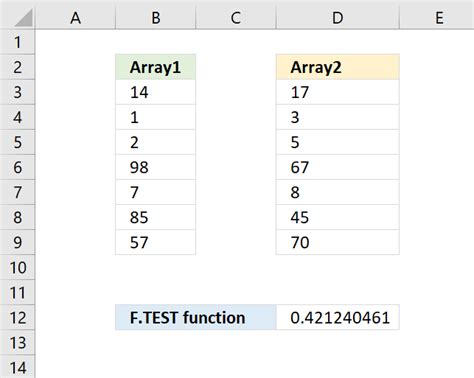474x378 pixels.
Task: Select row 6 header
Action: click(17, 167)
